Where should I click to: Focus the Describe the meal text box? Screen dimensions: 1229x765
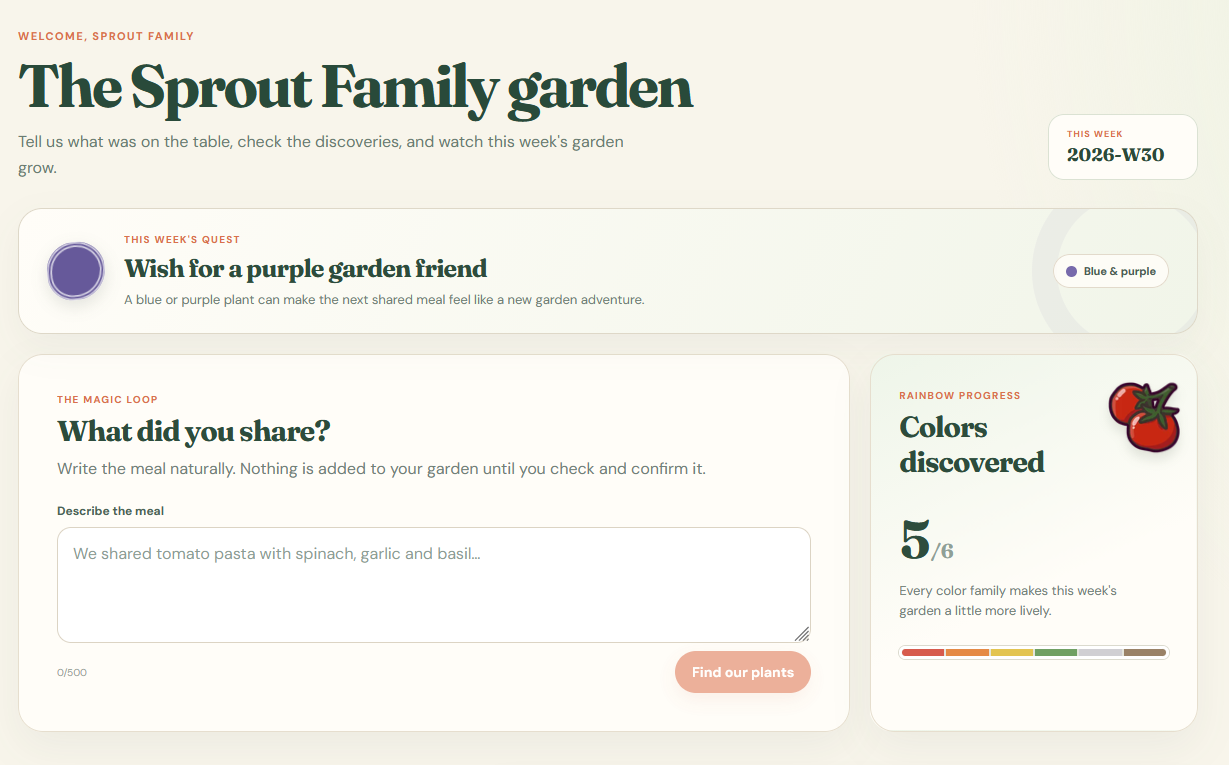[434, 585]
